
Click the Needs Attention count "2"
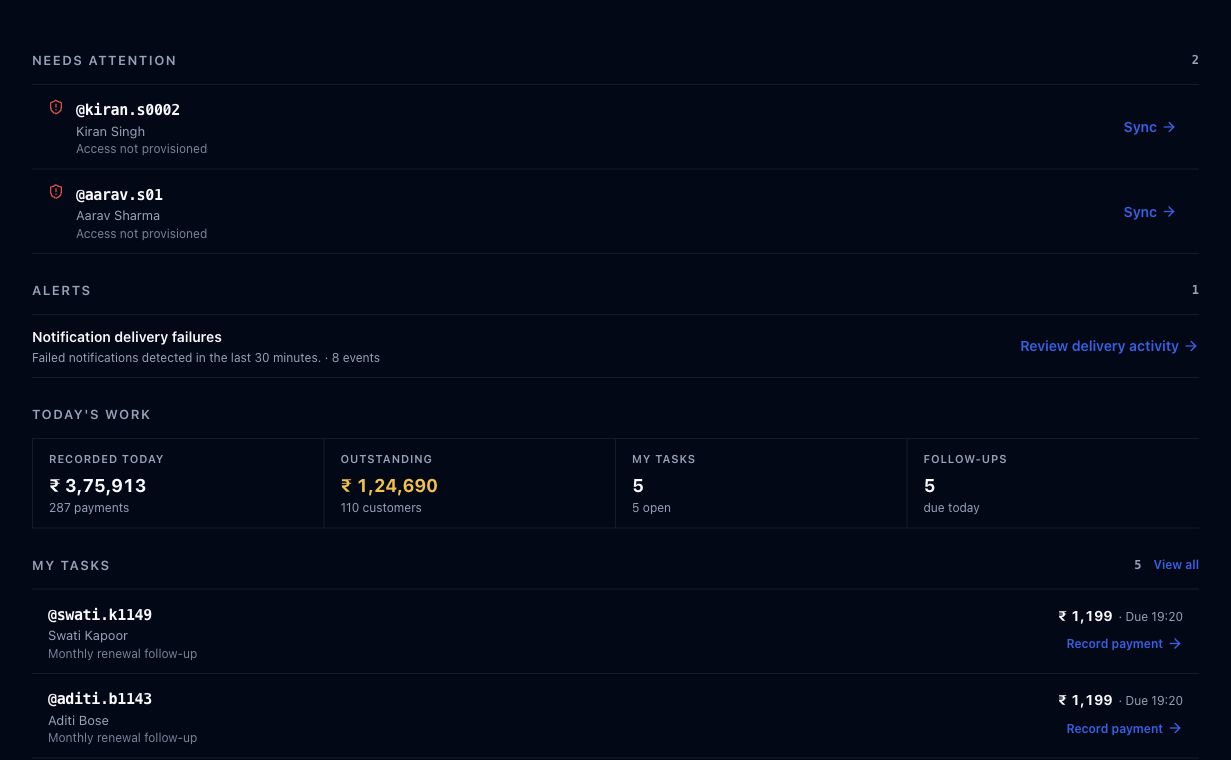pyautogui.click(x=1195, y=60)
